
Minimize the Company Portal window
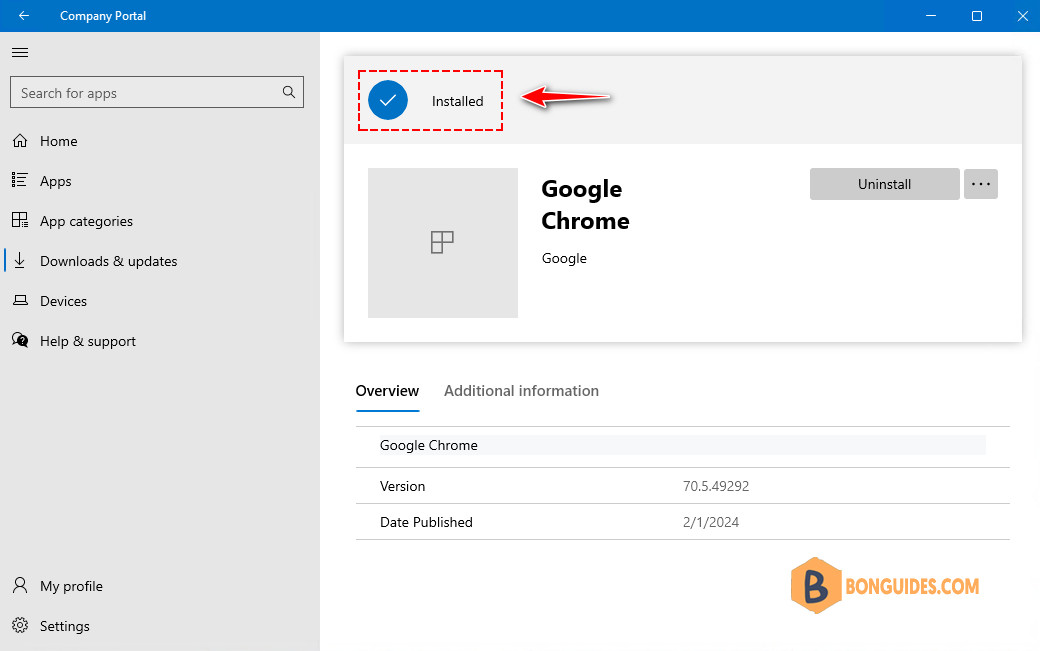click(931, 15)
